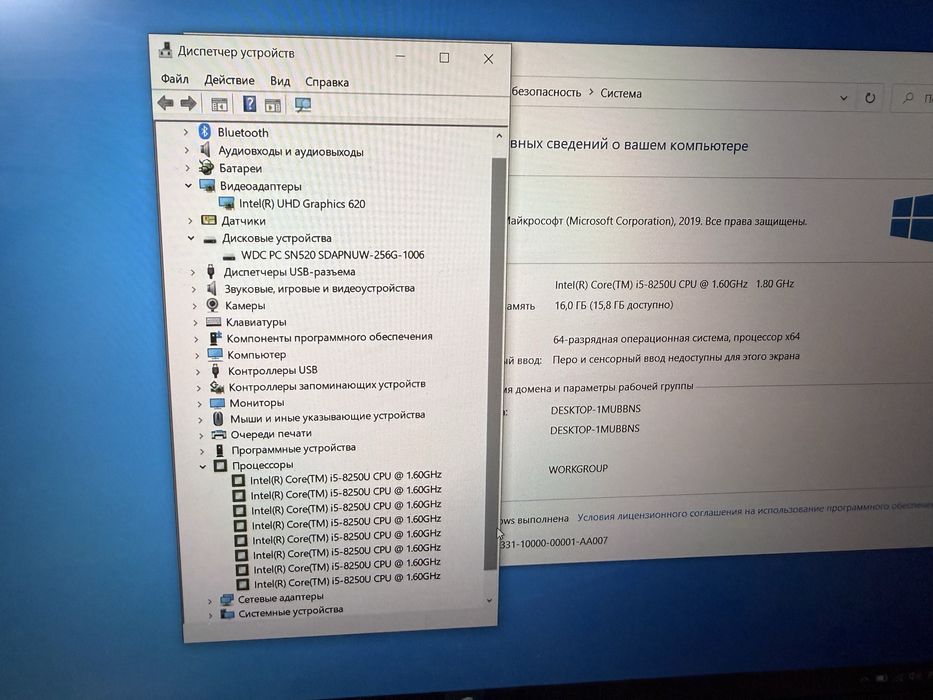Expand the Диспетчеры USB-разъема node
This screenshot has width=933, height=700.
(192, 272)
